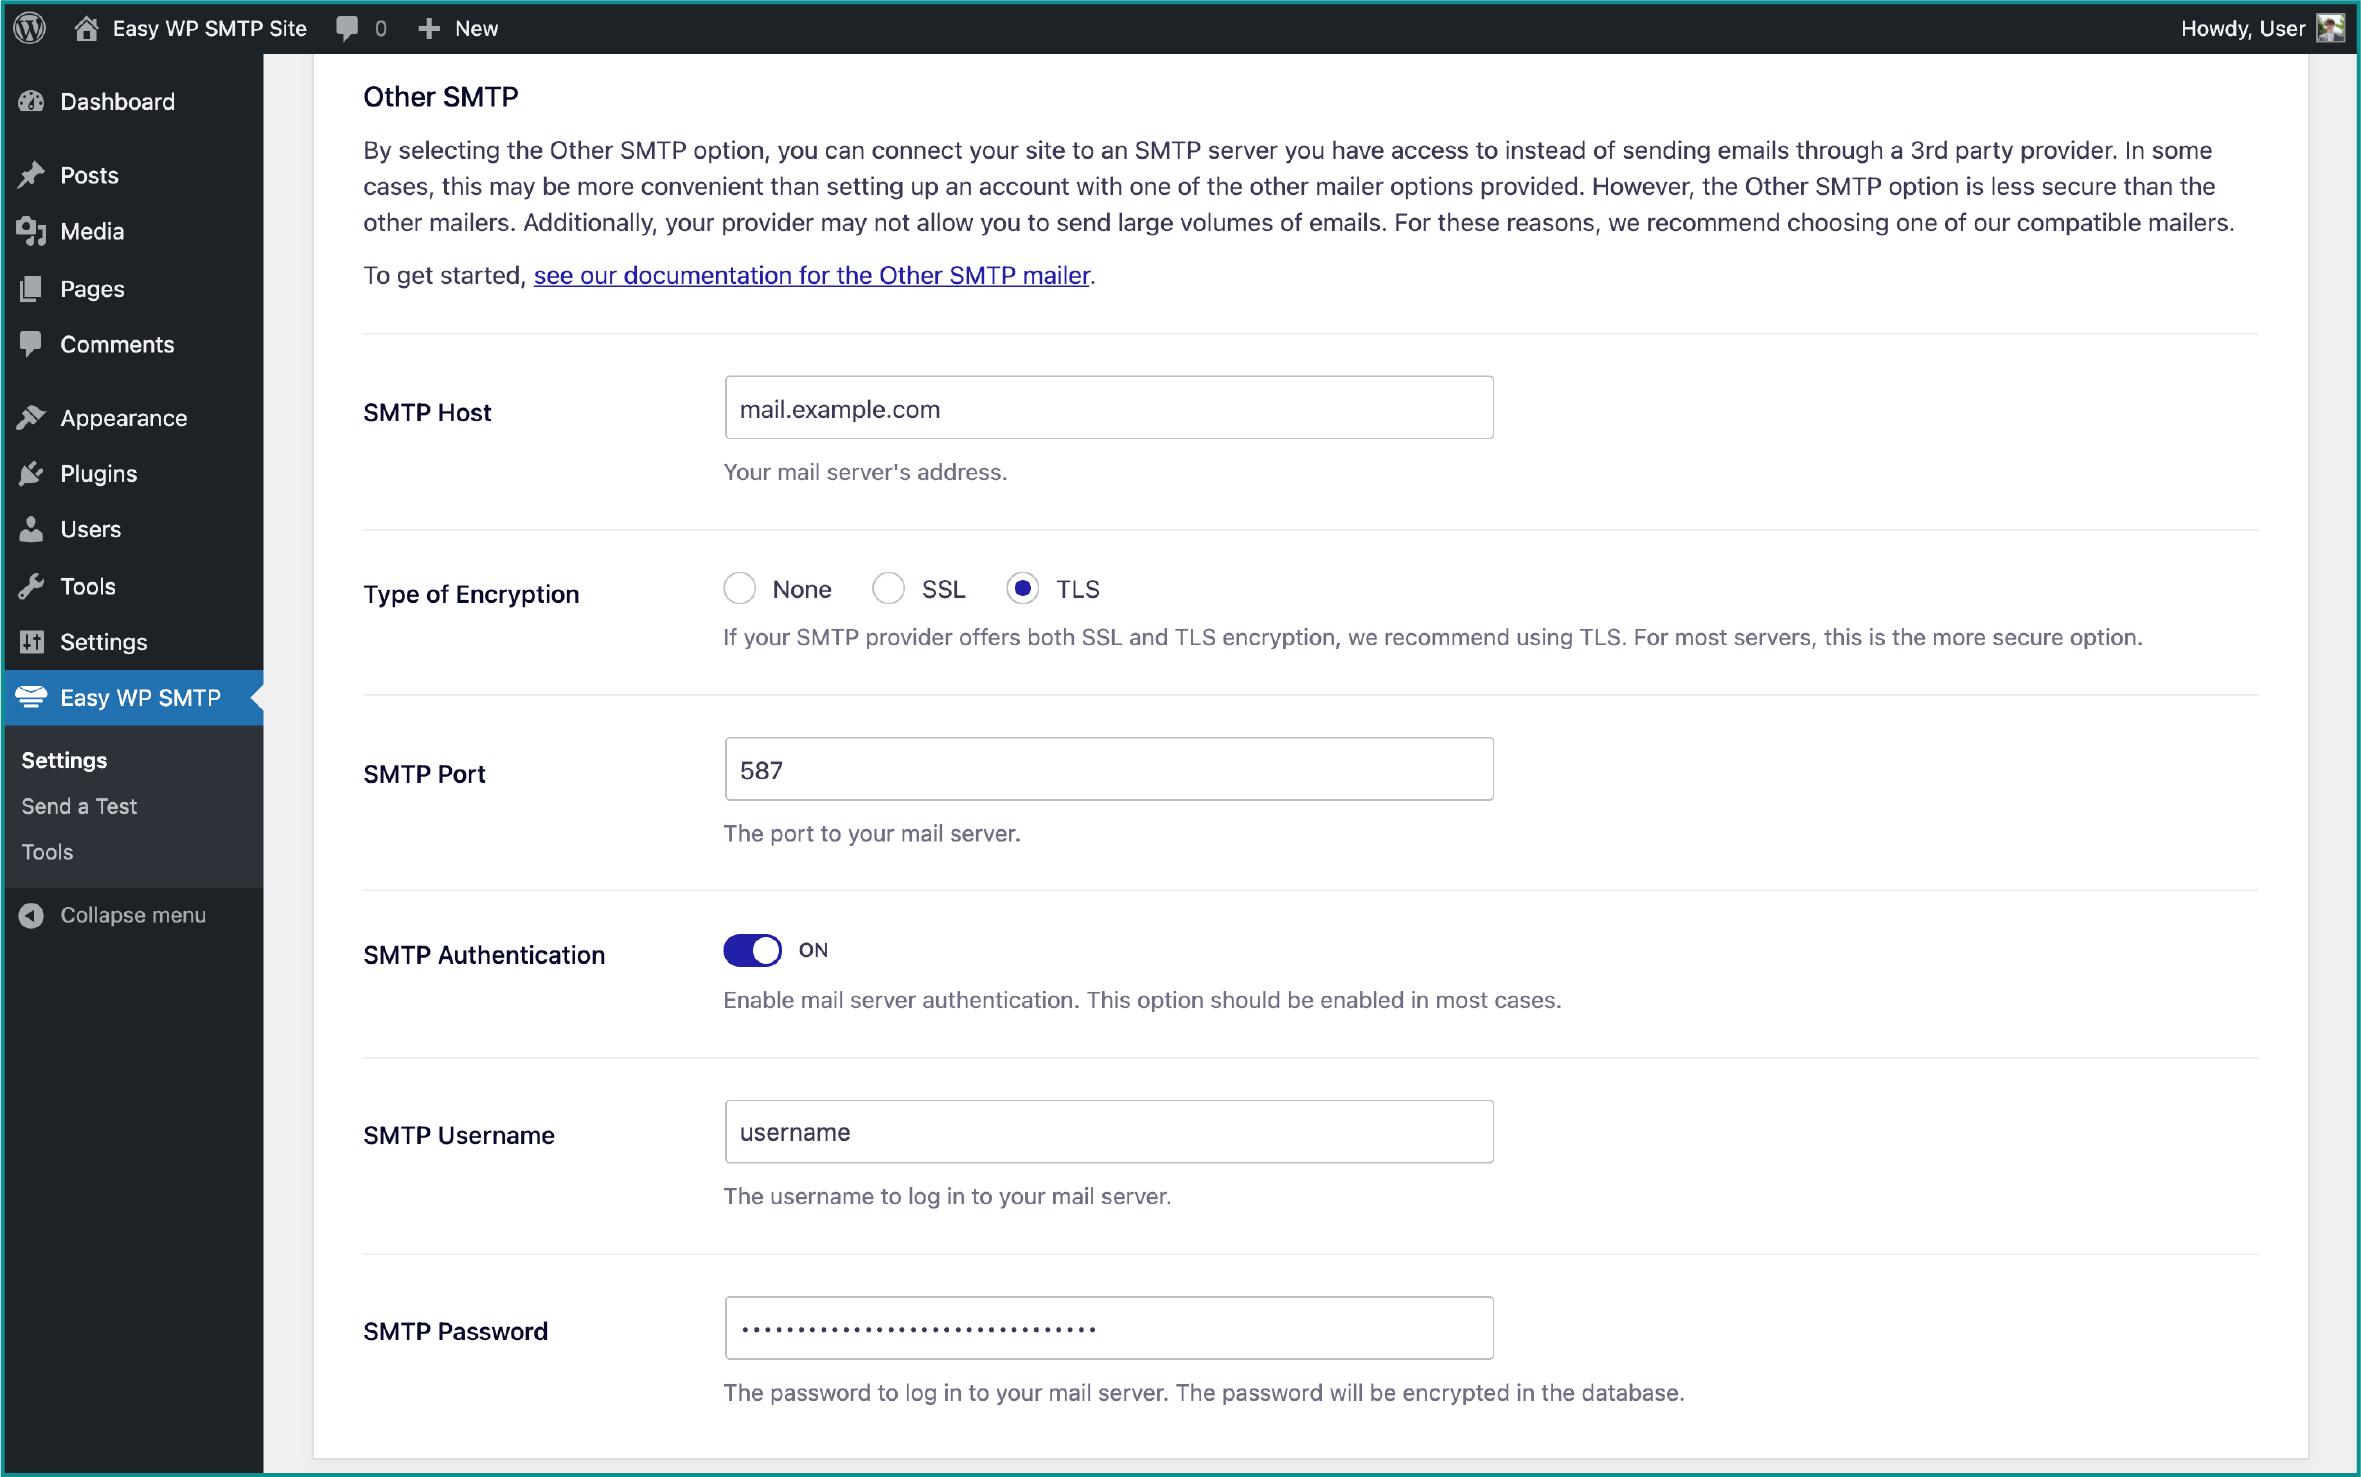Collapse the admin sidebar menu
The image size is (2361, 1477).
(132, 914)
